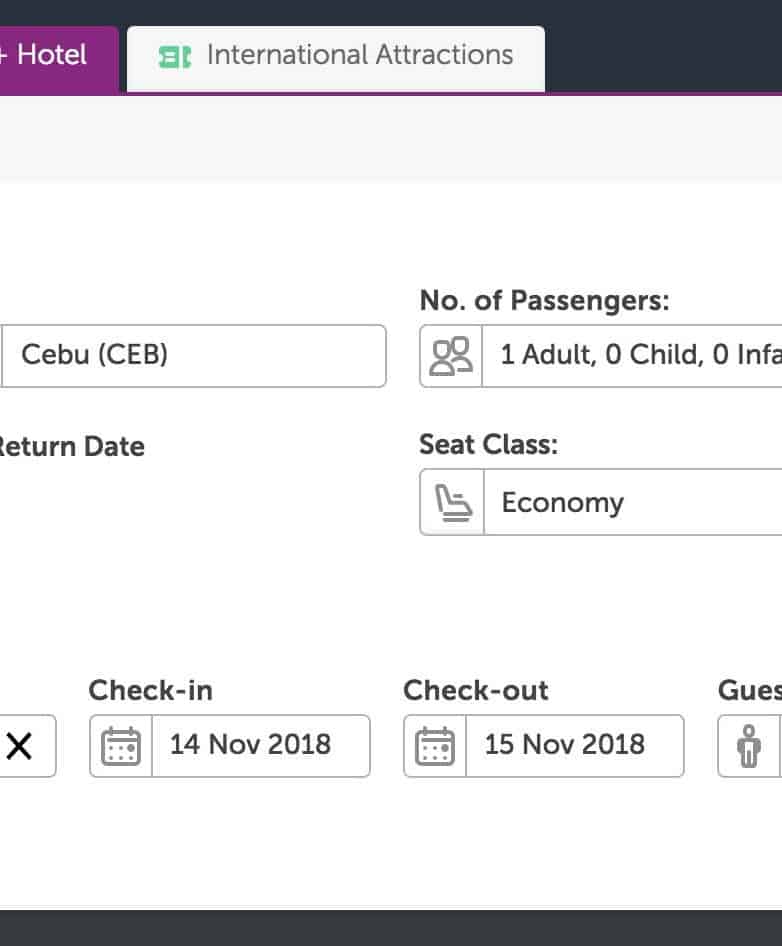This screenshot has width=782, height=946.
Task: Open the Check-out calendar icon
Action: 435,746
